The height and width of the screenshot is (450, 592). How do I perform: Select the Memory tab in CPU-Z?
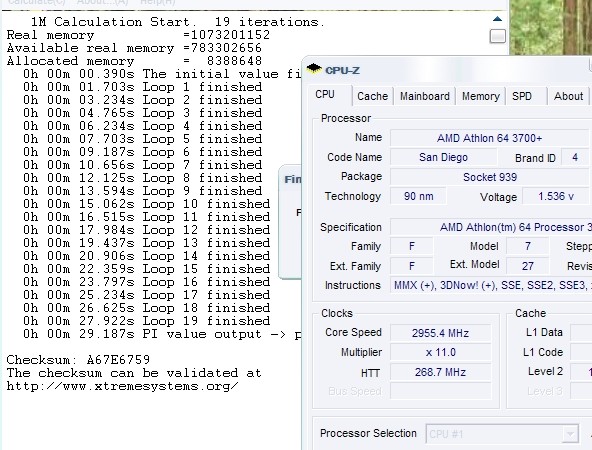point(481,96)
